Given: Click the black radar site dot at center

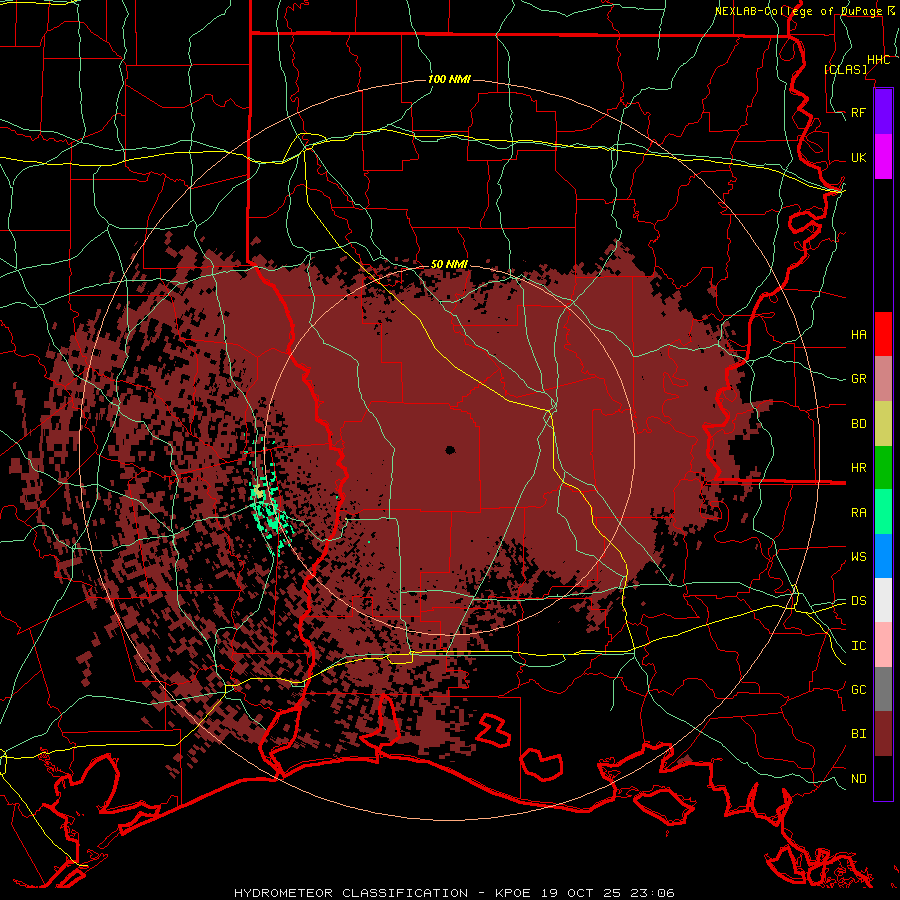Looking at the screenshot, I should point(450,450).
